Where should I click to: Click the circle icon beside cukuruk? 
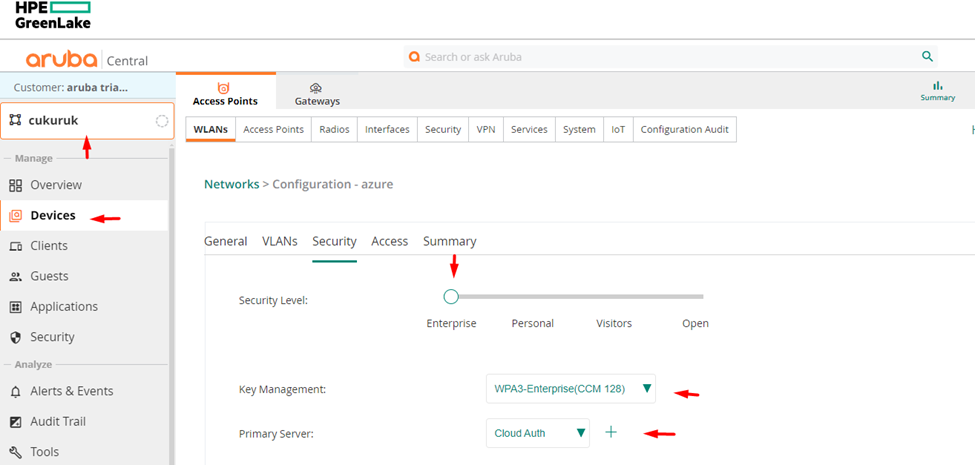coord(162,121)
